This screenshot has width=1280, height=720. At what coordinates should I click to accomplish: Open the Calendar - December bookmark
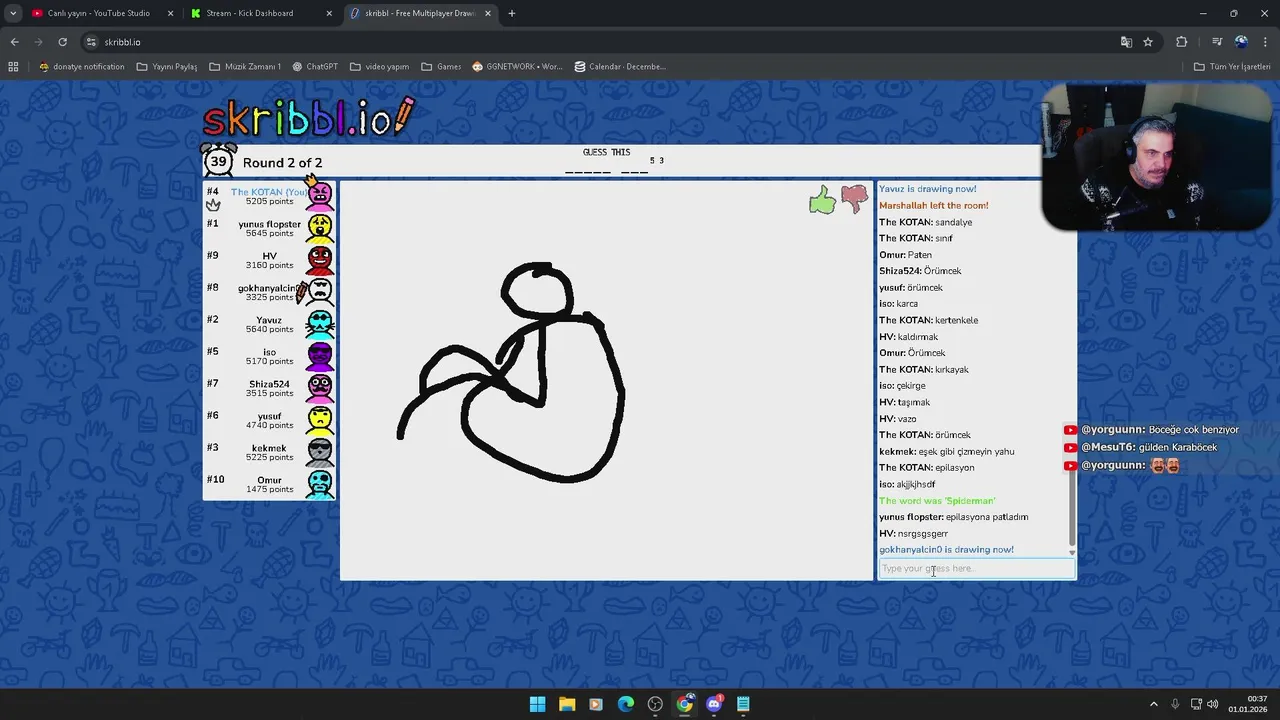tap(620, 67)
